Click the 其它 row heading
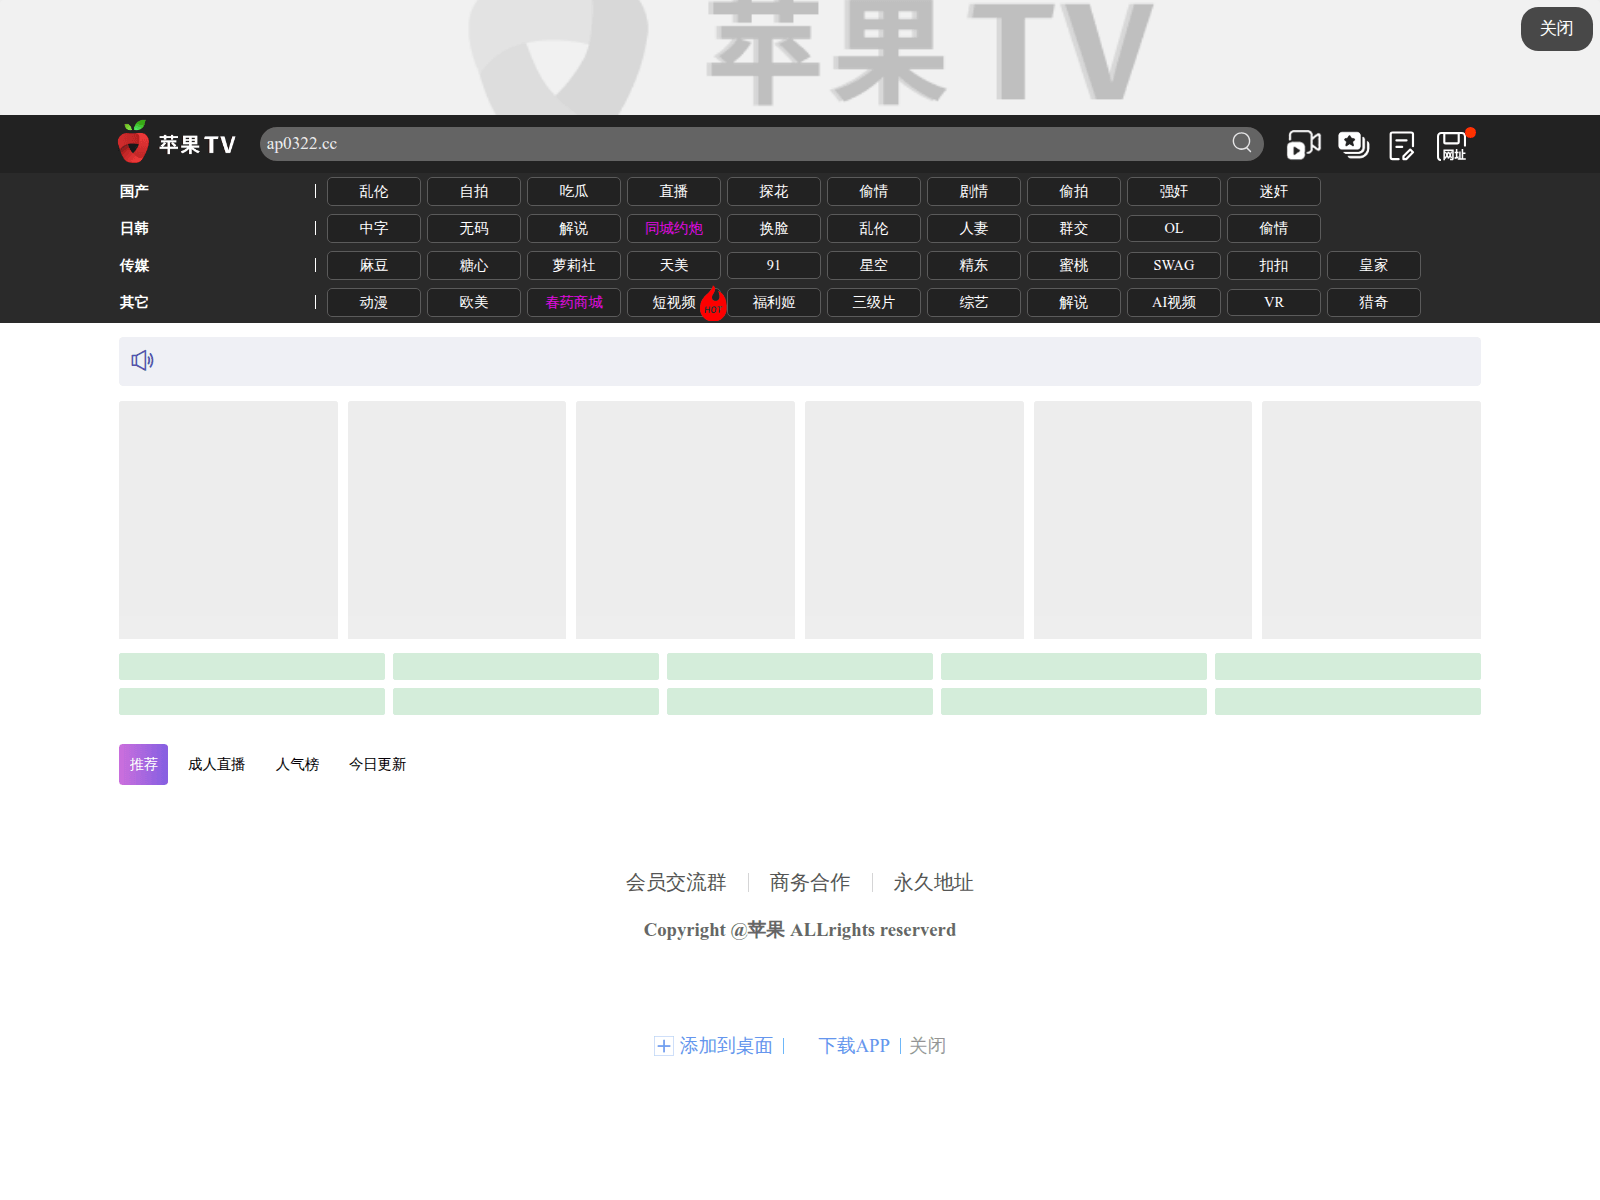This screenshot has width=1600, height=1200. point(134,302)
